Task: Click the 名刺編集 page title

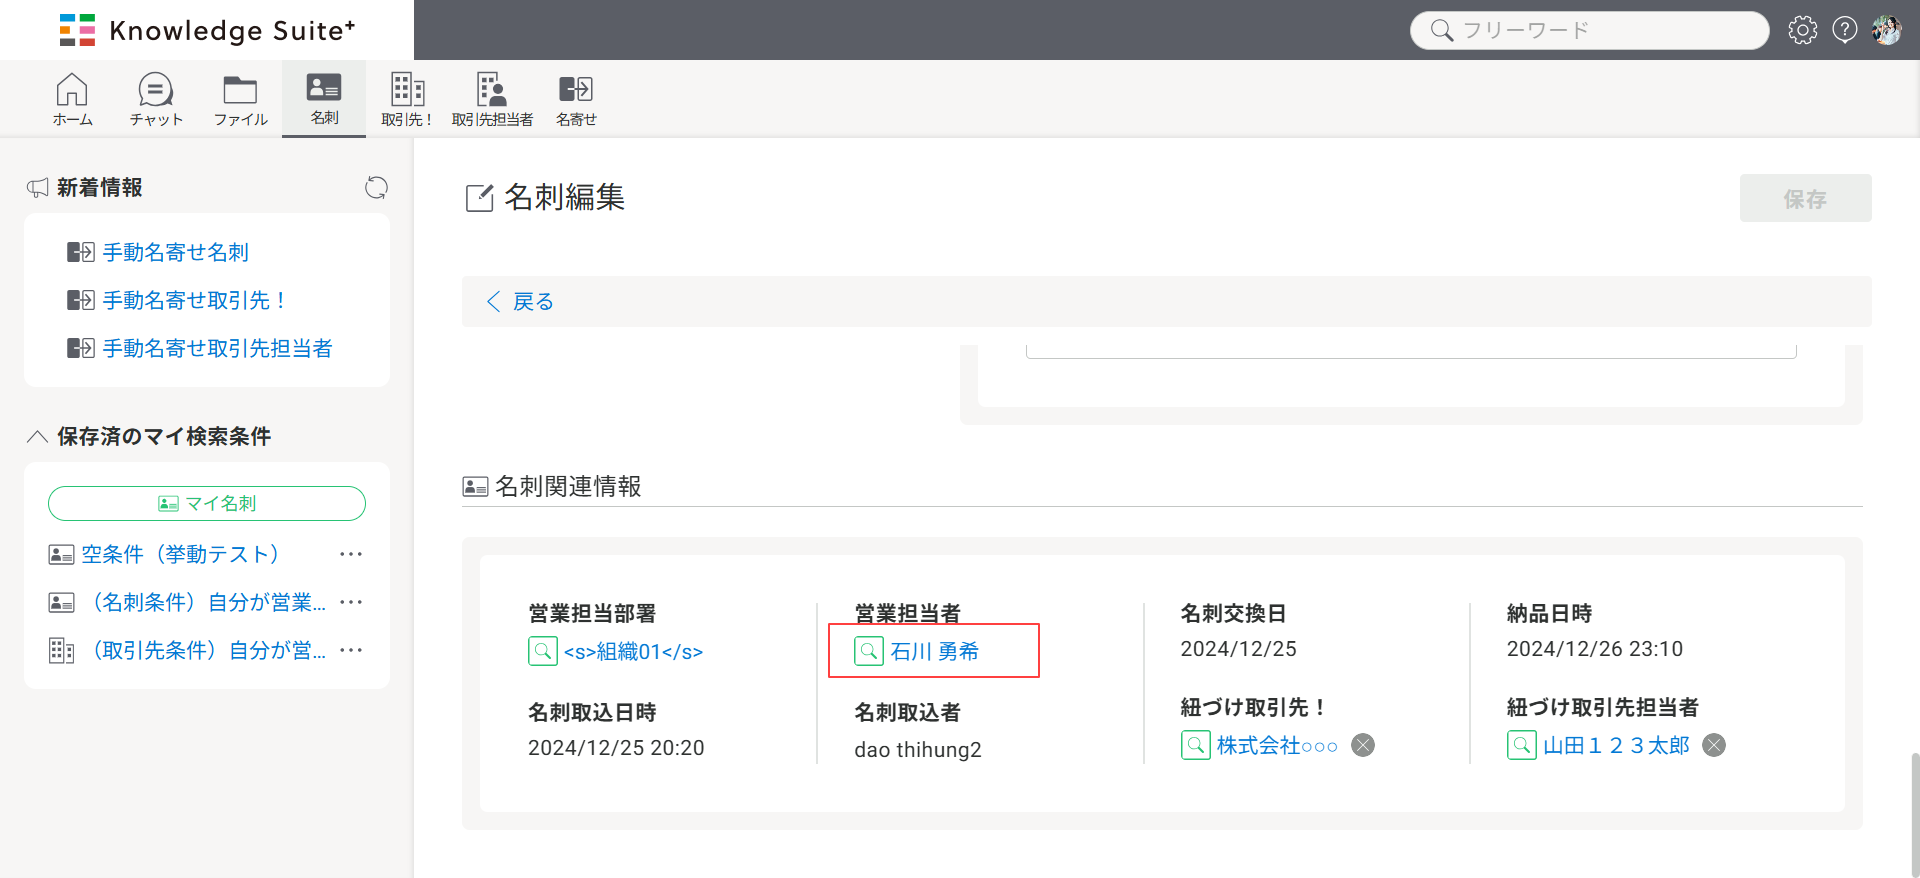Action: point(564,197)
